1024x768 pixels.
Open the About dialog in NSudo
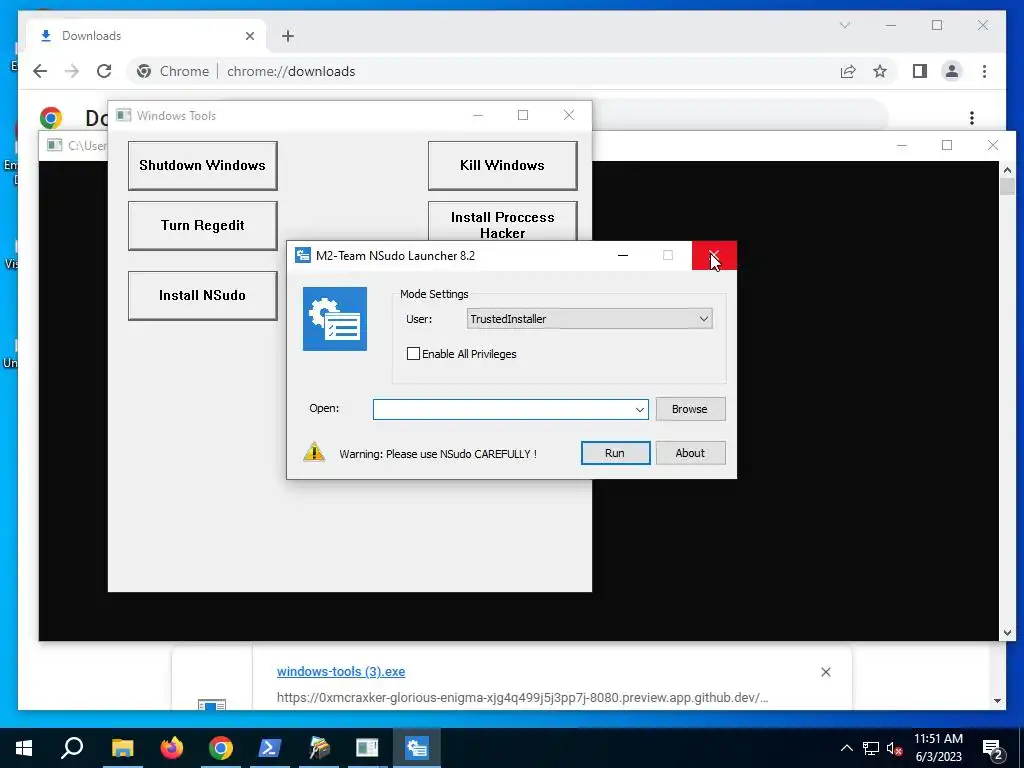690,453
